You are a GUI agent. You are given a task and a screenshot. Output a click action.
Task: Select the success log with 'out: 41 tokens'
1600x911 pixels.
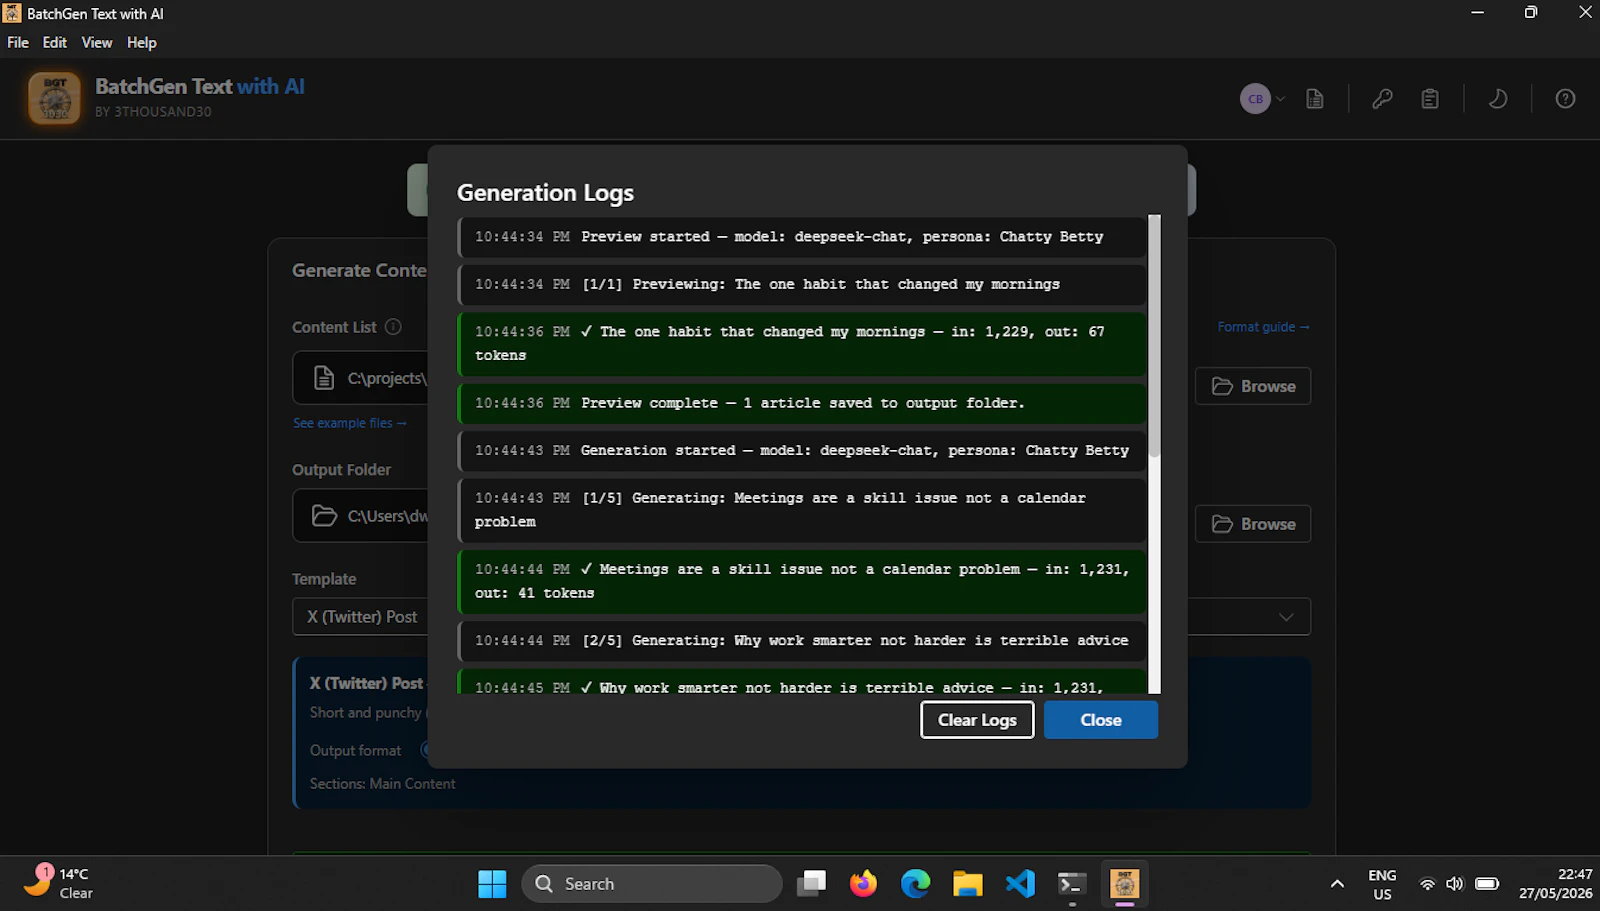point(802,581)
